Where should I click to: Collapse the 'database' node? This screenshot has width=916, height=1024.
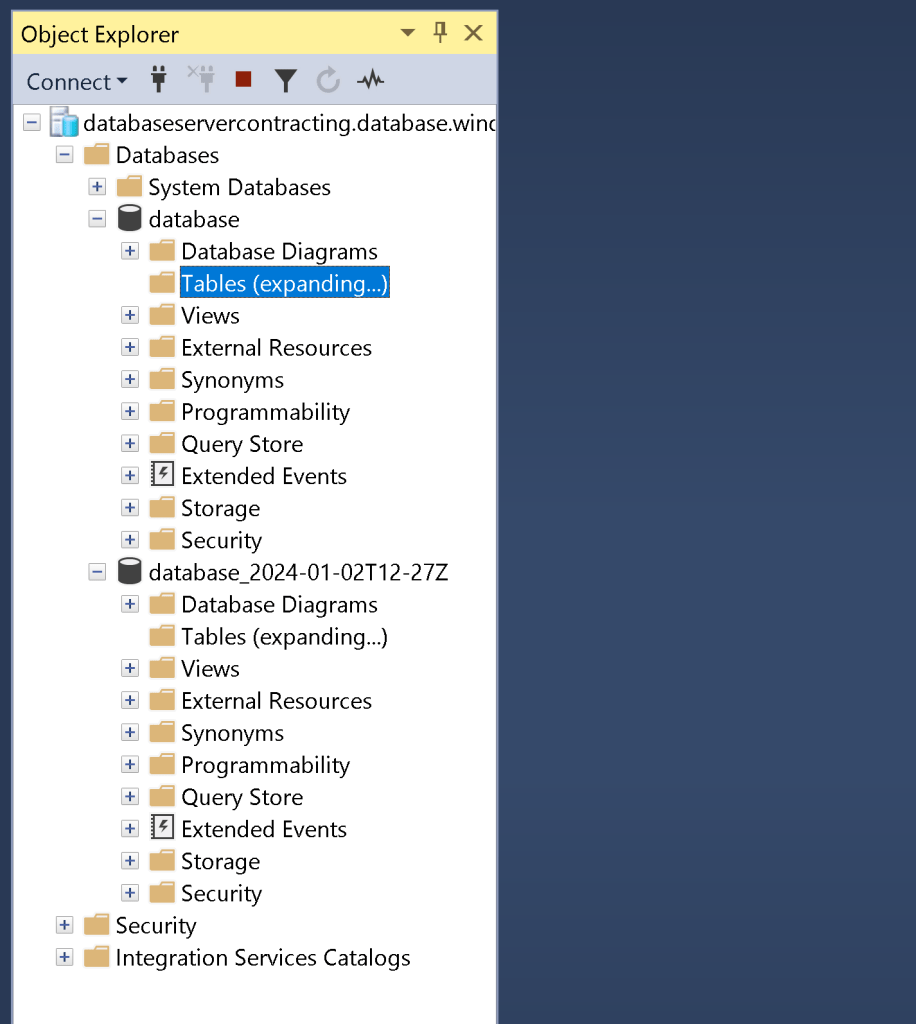(x=97, y=219)
